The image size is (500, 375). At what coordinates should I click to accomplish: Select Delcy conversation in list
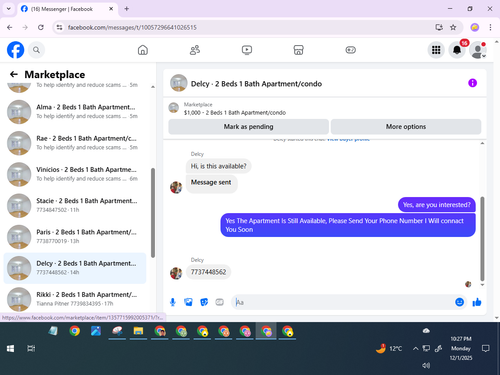point(75,268)
